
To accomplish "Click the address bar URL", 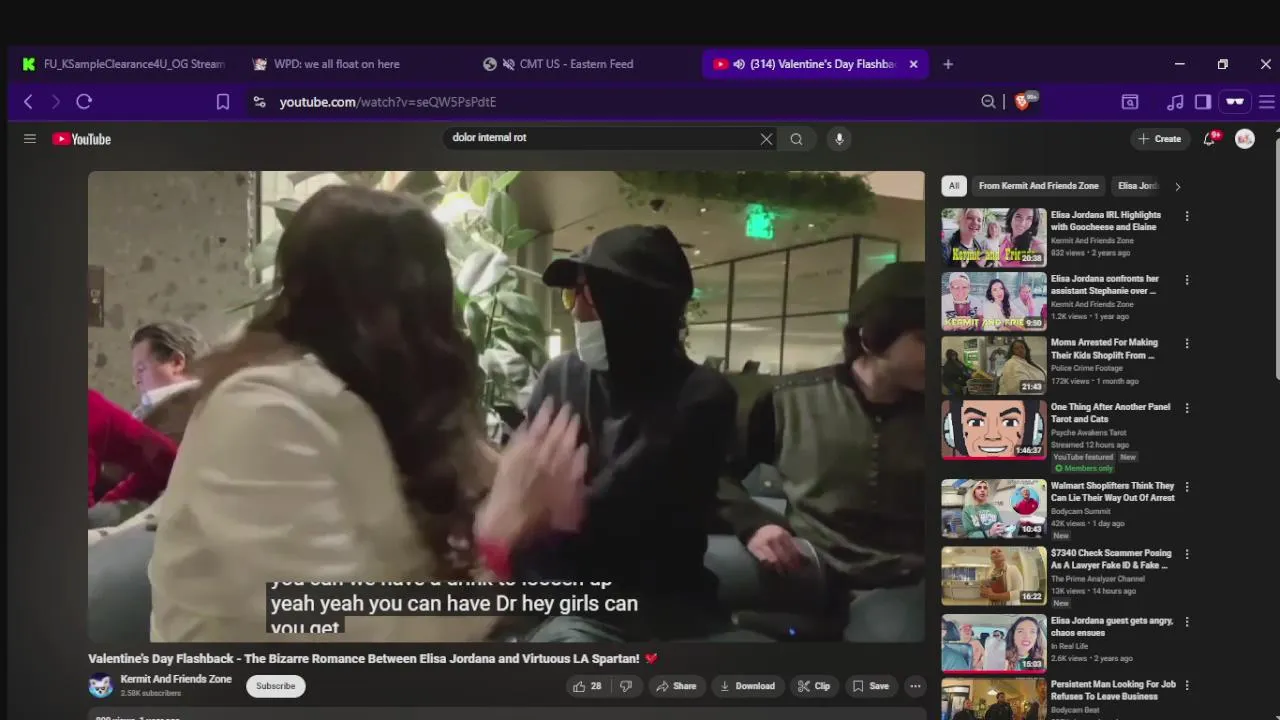I will pos(387,102).
